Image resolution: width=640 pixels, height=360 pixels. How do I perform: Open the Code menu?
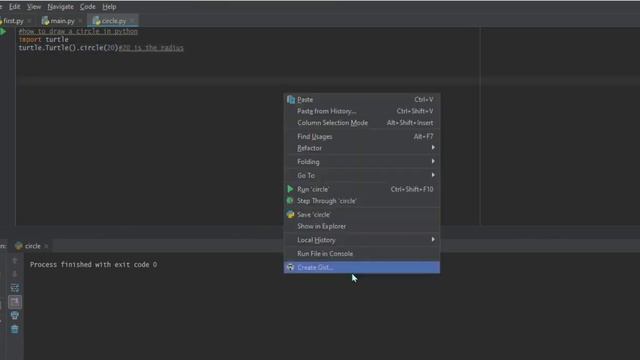(x=87, y=7)
